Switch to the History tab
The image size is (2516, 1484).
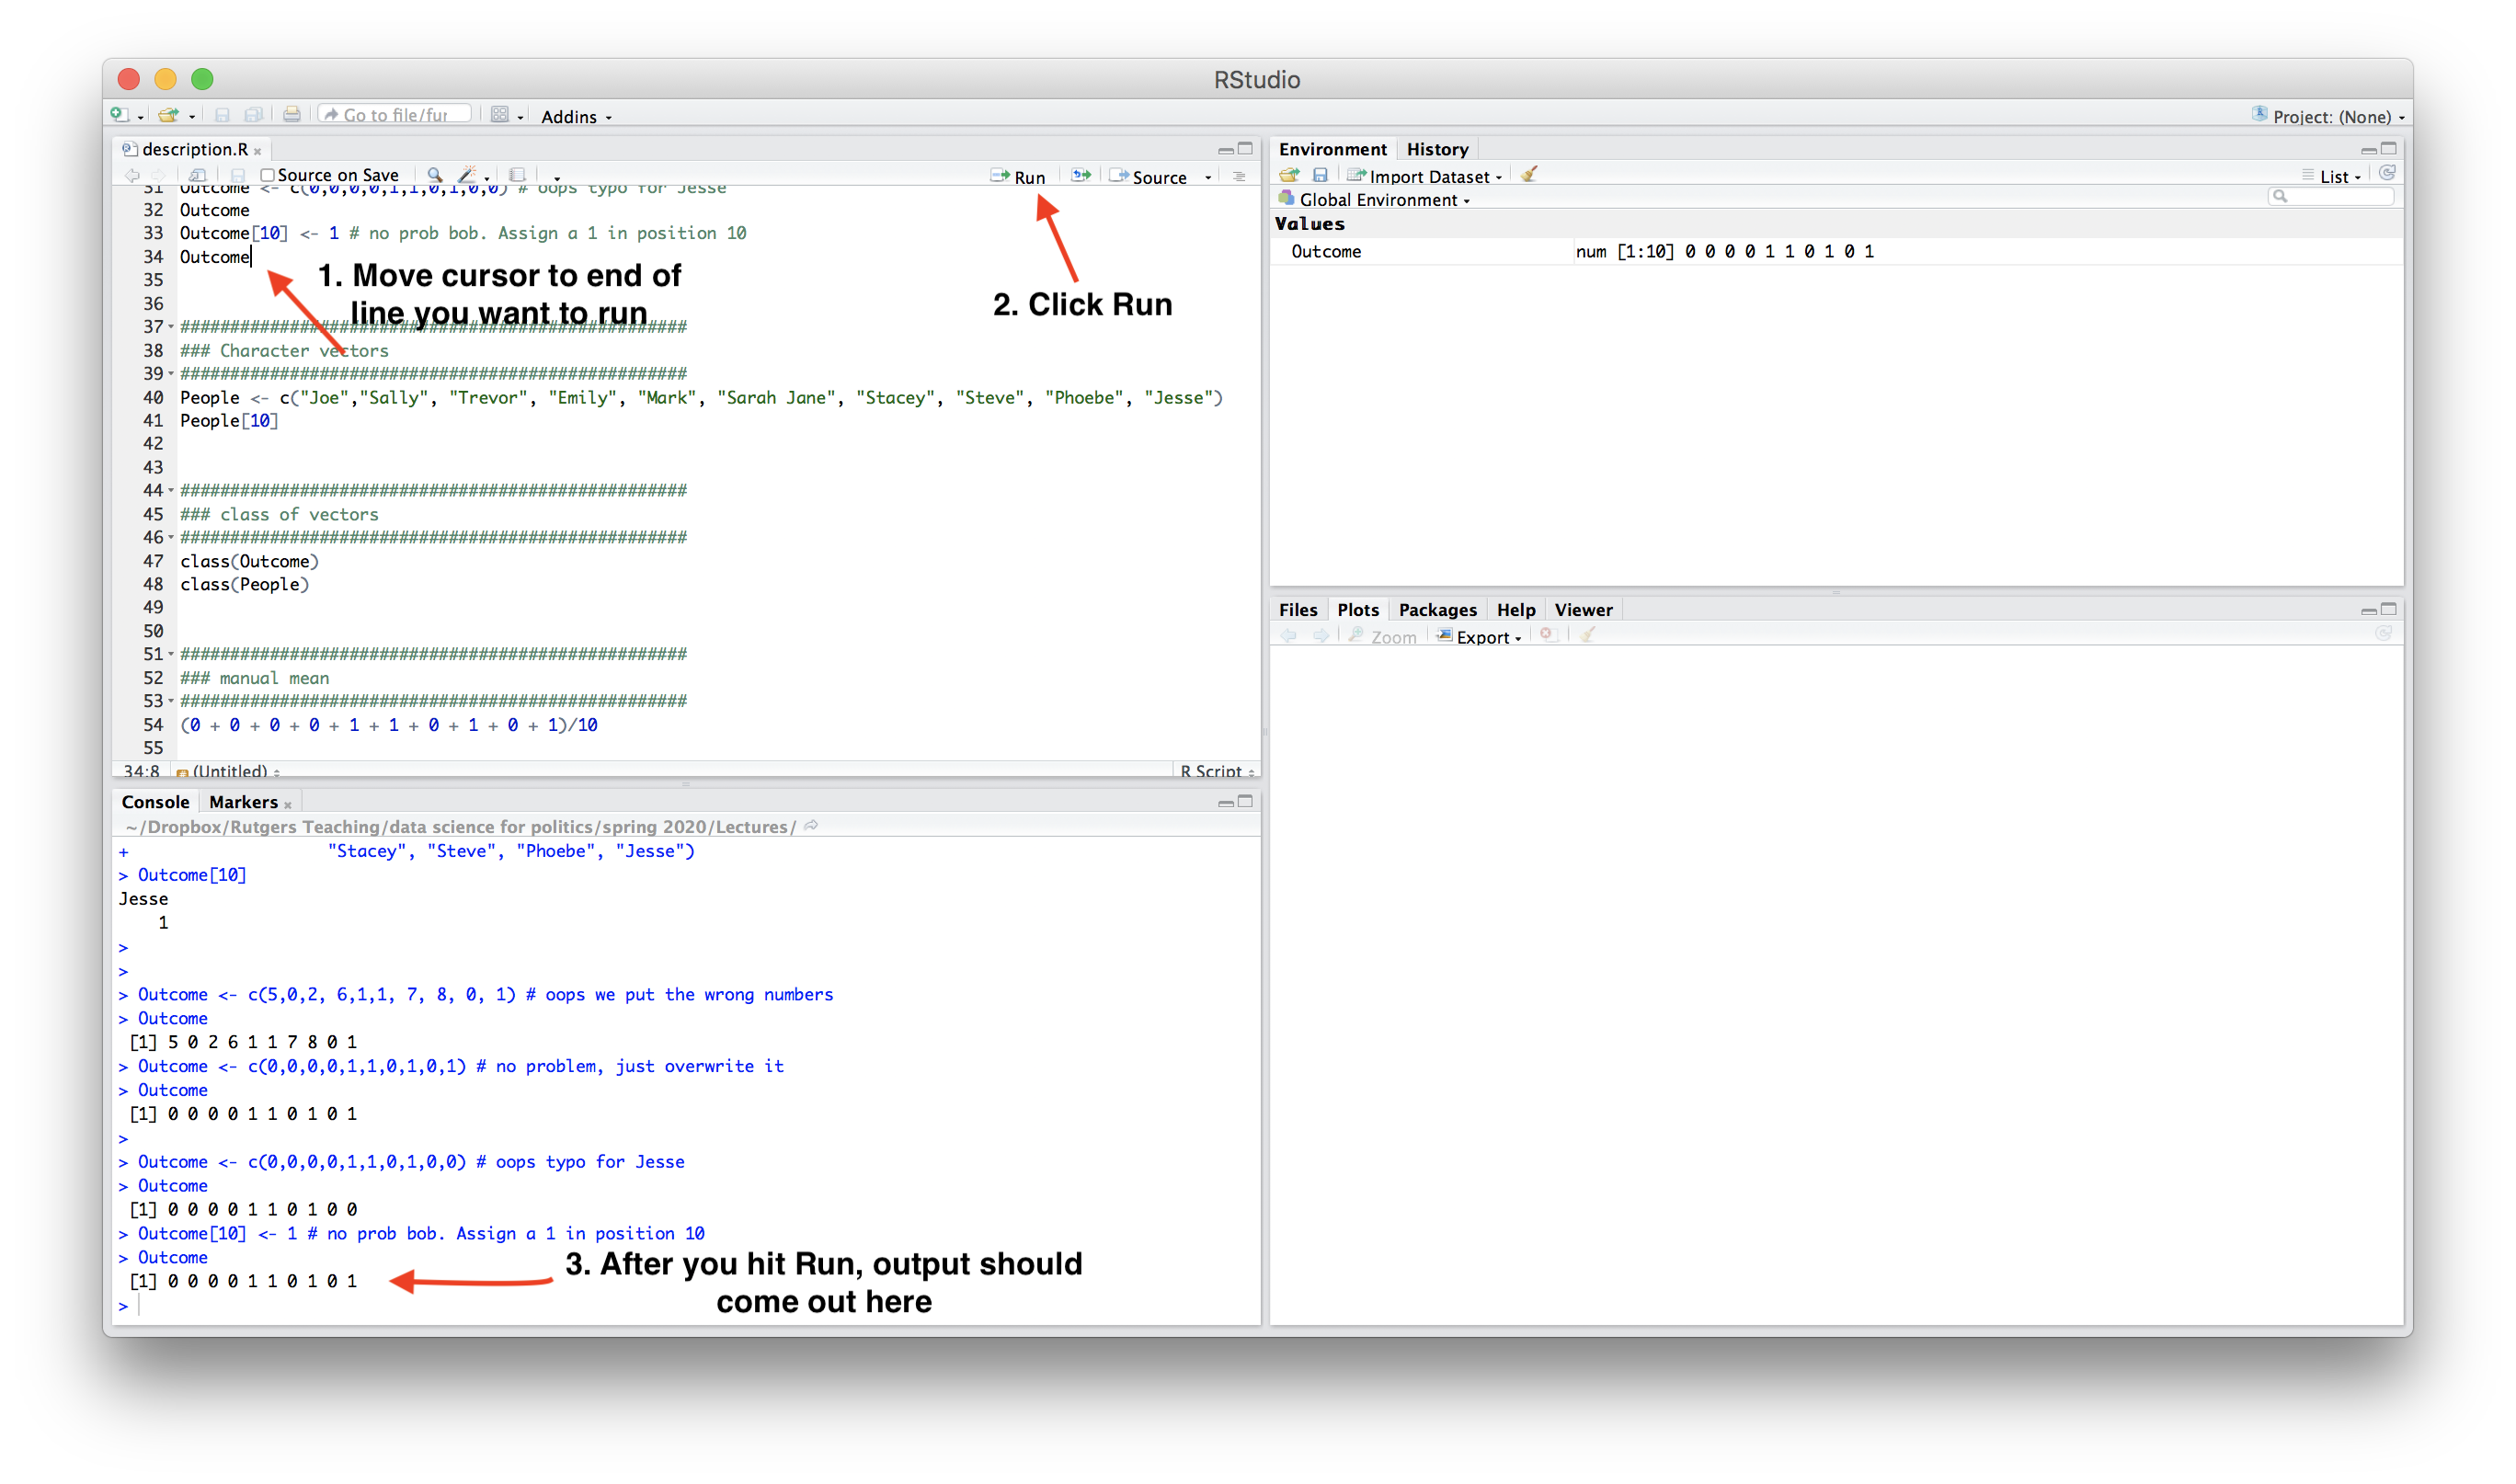pos(1438,149)
